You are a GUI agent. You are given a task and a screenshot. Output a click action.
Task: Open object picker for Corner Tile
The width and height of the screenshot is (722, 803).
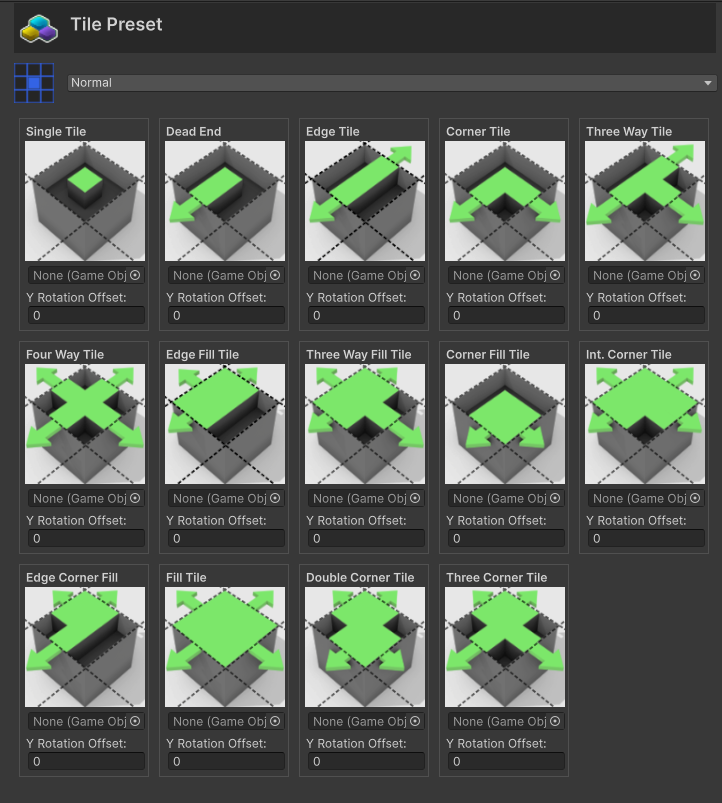point(555,276)
